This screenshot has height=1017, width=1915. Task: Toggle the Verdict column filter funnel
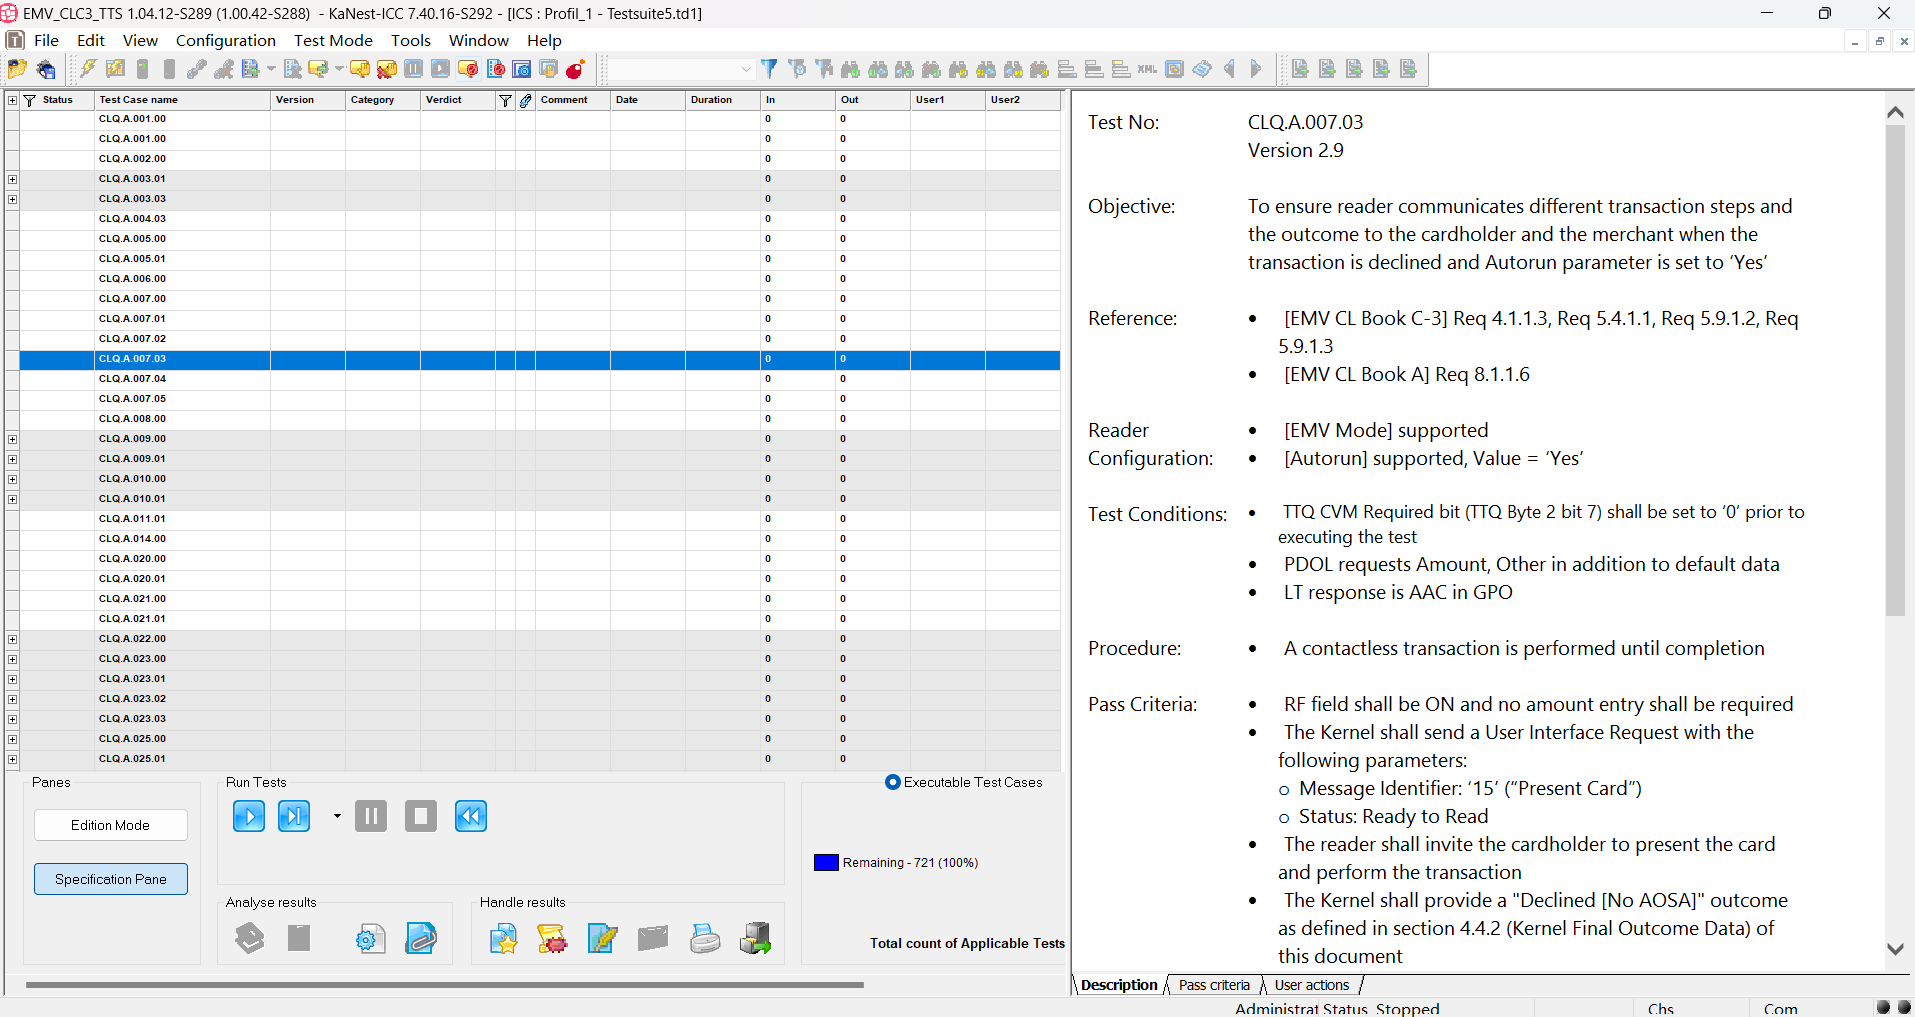(506, 100)
